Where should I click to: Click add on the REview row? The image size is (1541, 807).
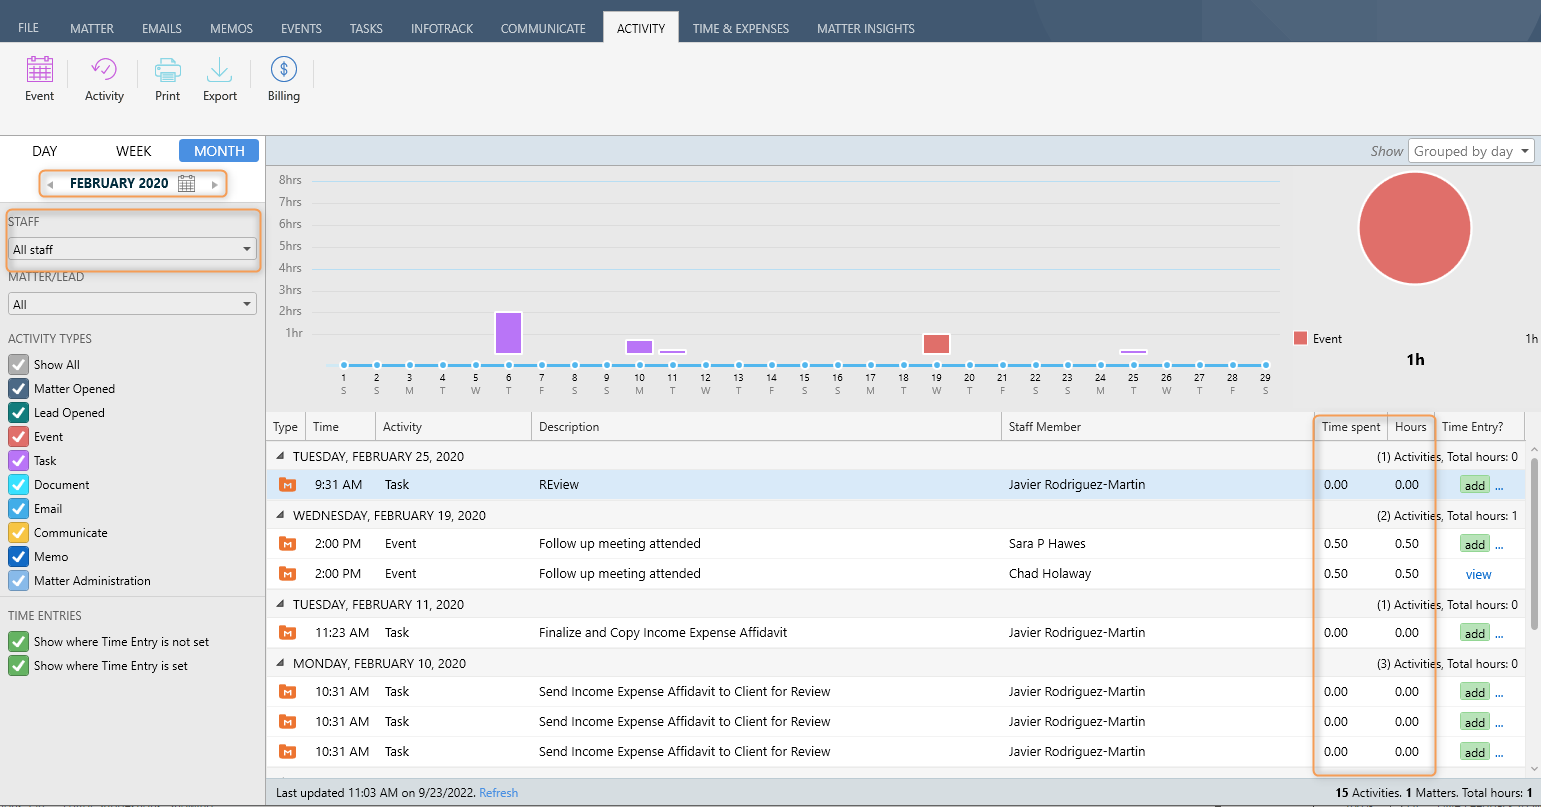[1475, 486]
